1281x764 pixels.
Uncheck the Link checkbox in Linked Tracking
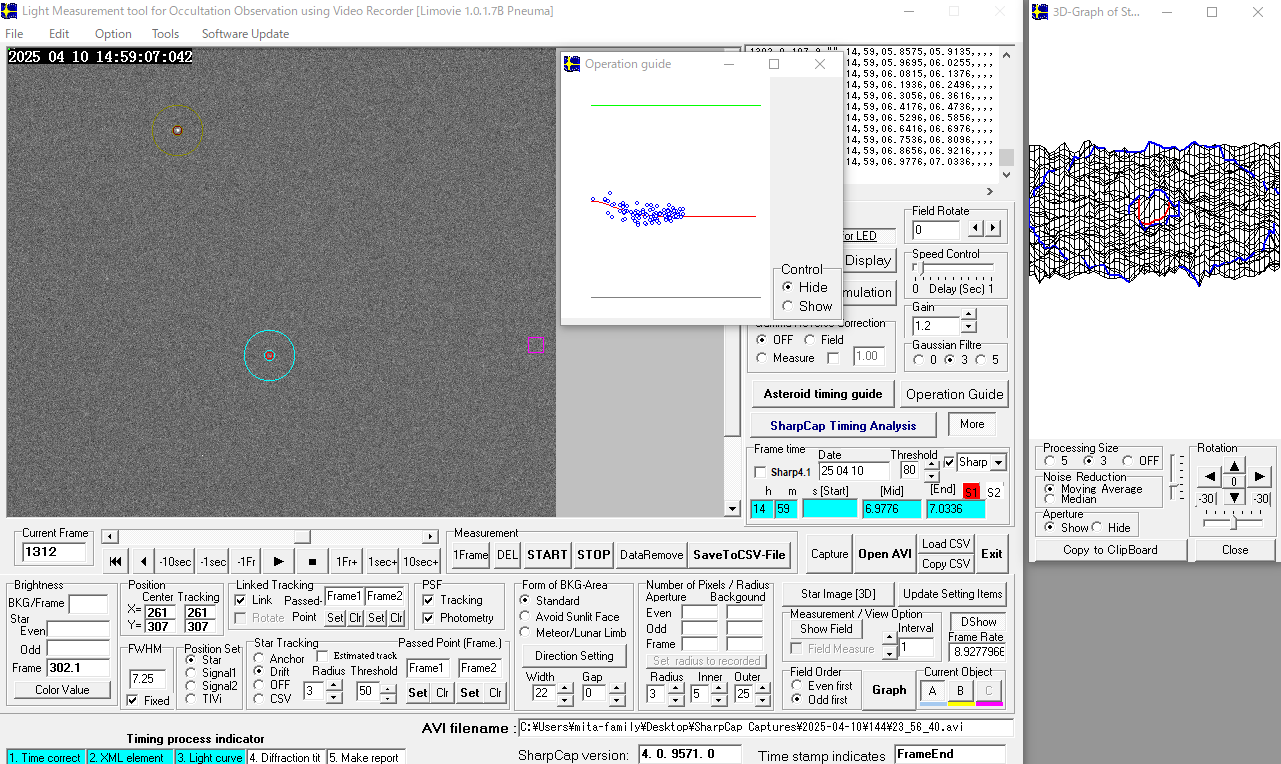point(241,600)
